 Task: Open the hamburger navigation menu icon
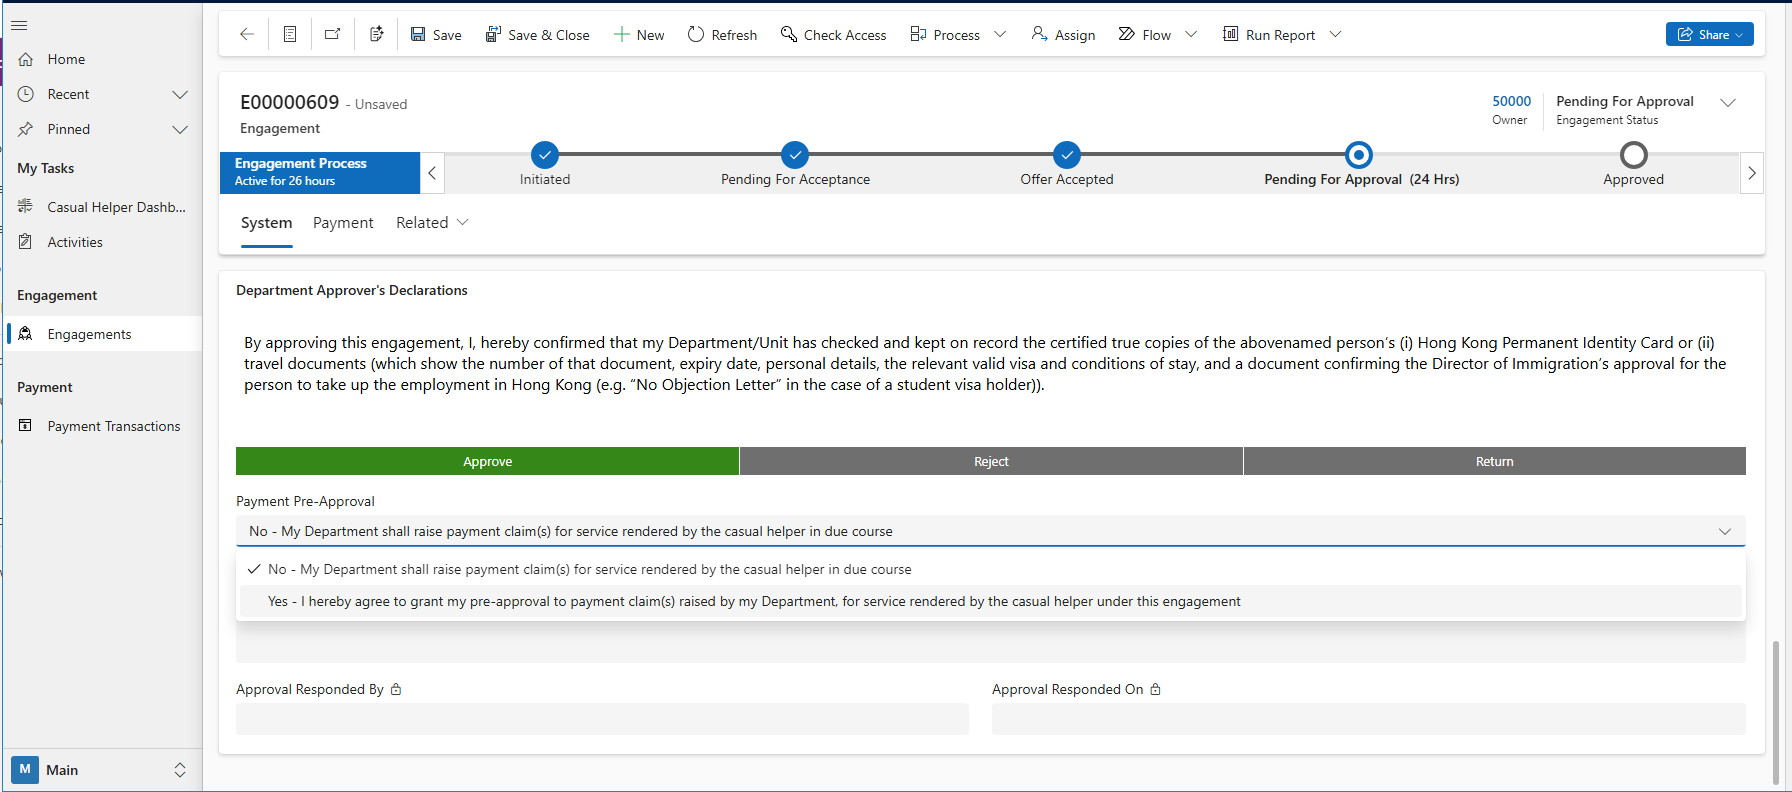[x=19, y=25]
